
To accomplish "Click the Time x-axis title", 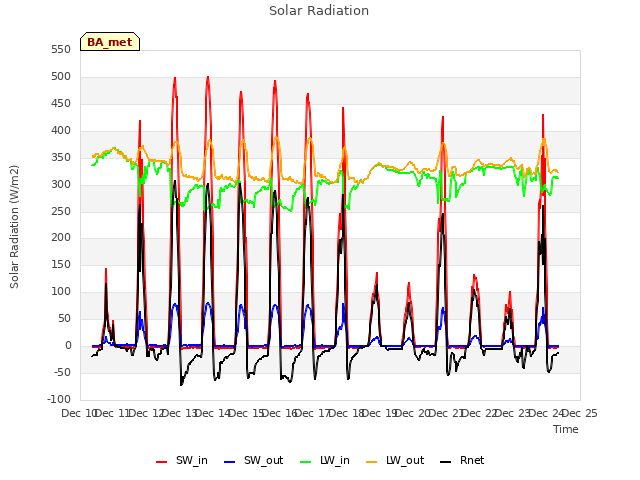I will click(x=566, y=429).
